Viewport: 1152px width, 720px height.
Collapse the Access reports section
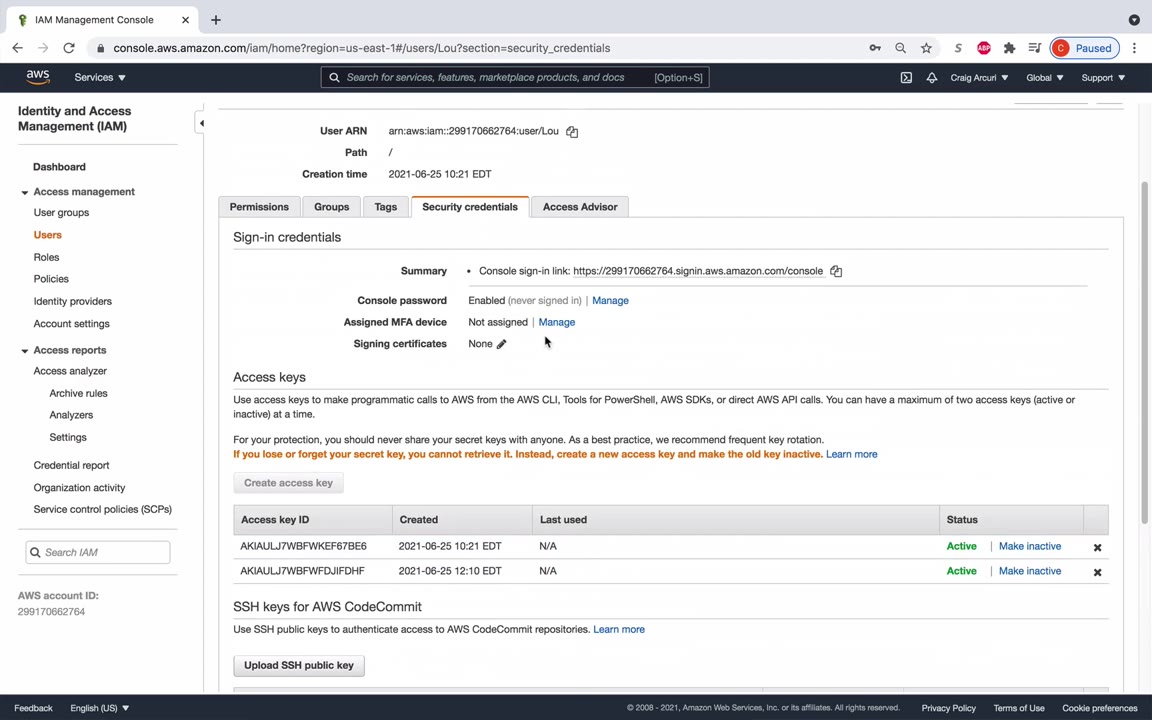tap(24, 351)
